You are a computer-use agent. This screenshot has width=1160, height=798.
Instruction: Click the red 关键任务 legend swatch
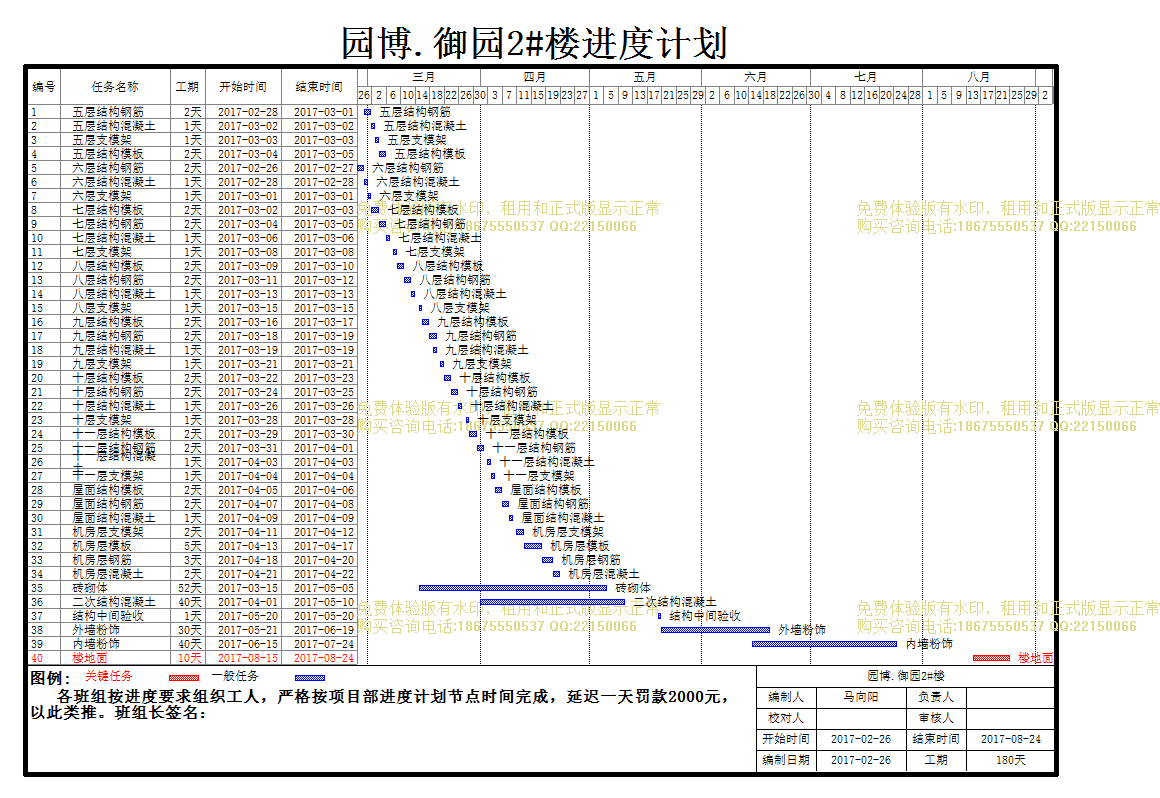183,677
